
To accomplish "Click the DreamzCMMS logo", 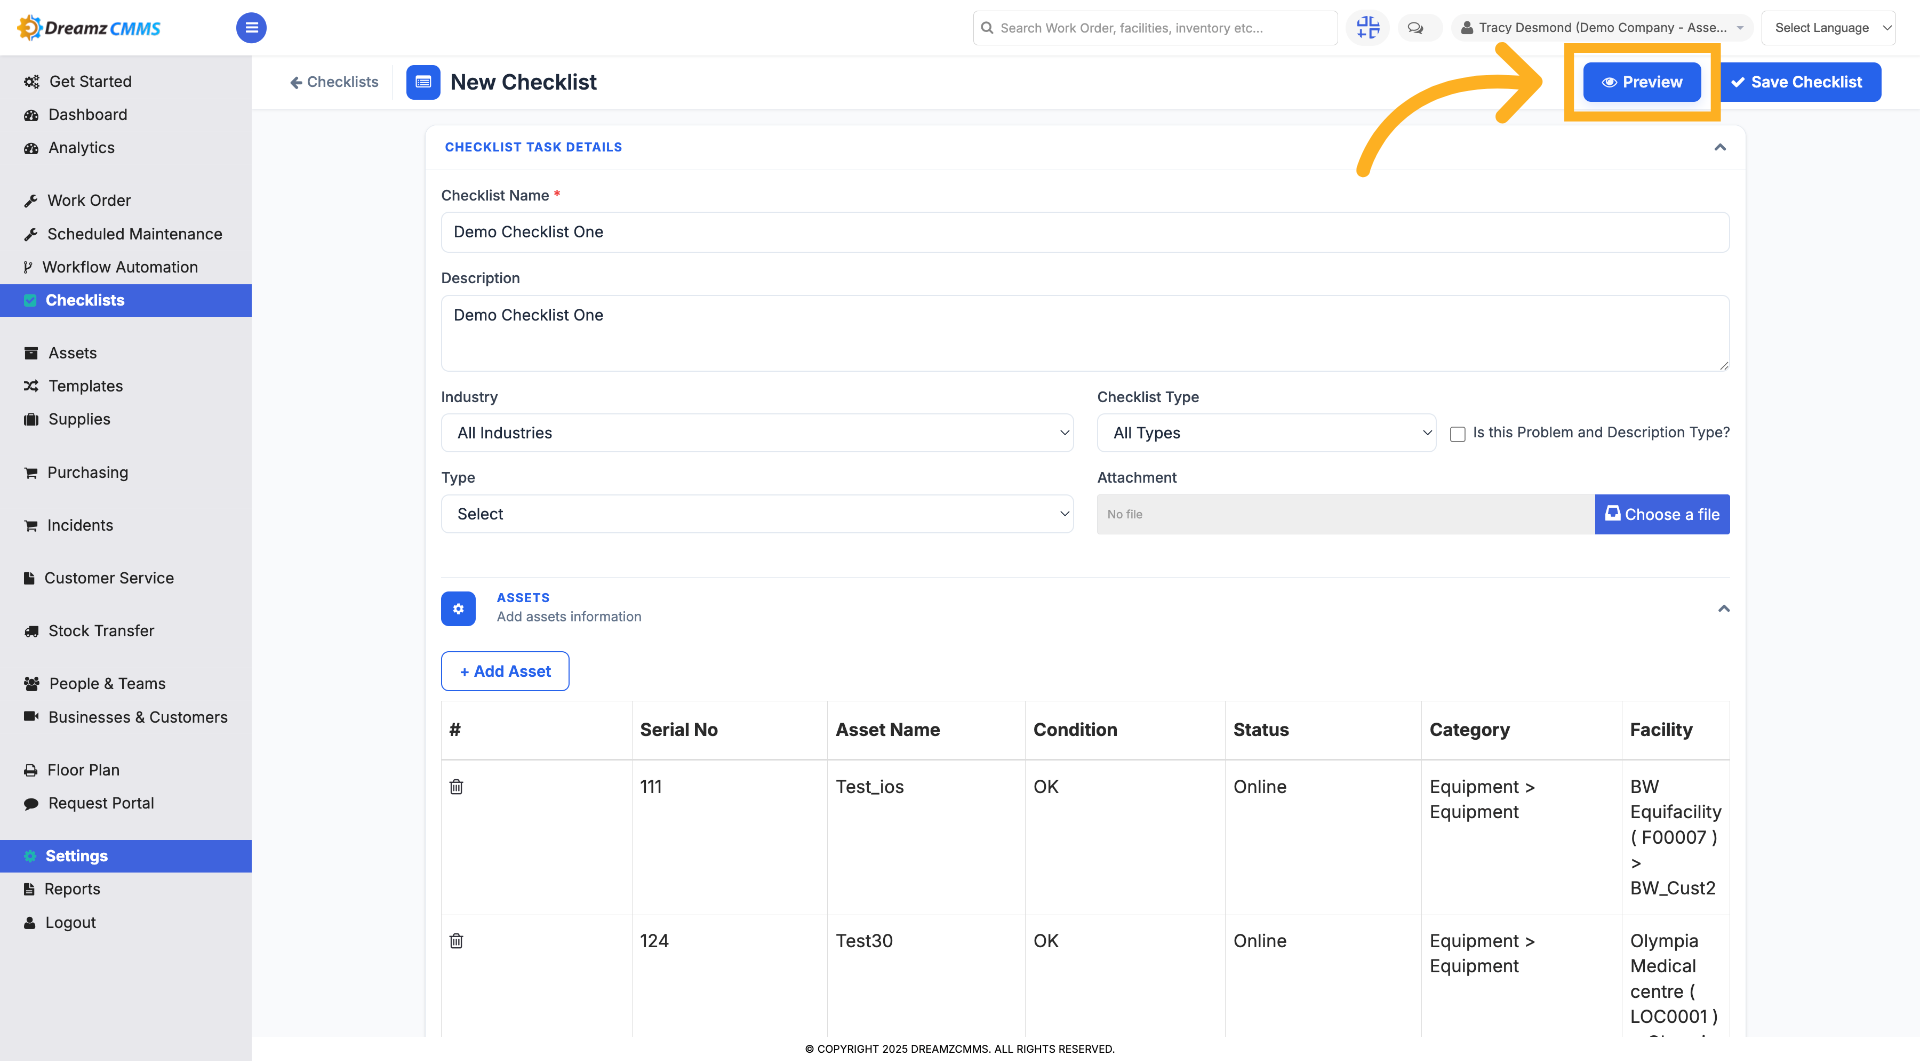I will 90,28.
